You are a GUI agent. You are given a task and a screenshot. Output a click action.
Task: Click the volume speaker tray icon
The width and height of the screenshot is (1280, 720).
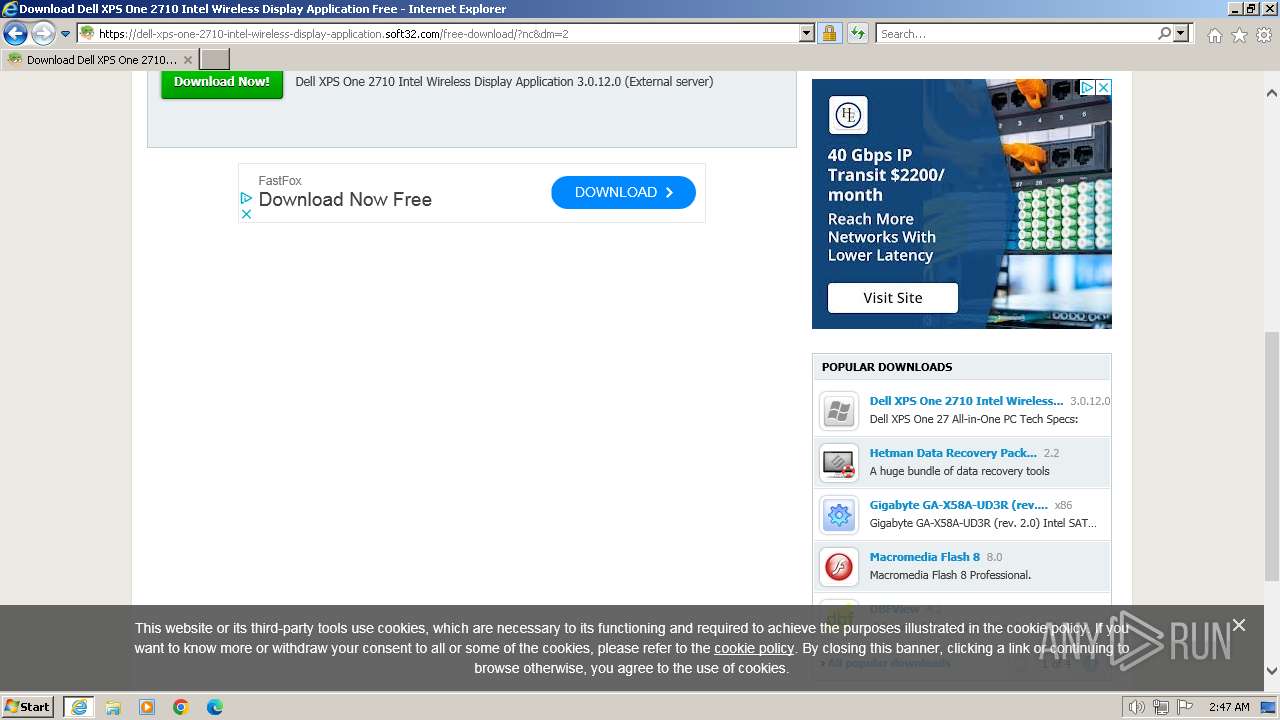tap(1137, 707)
